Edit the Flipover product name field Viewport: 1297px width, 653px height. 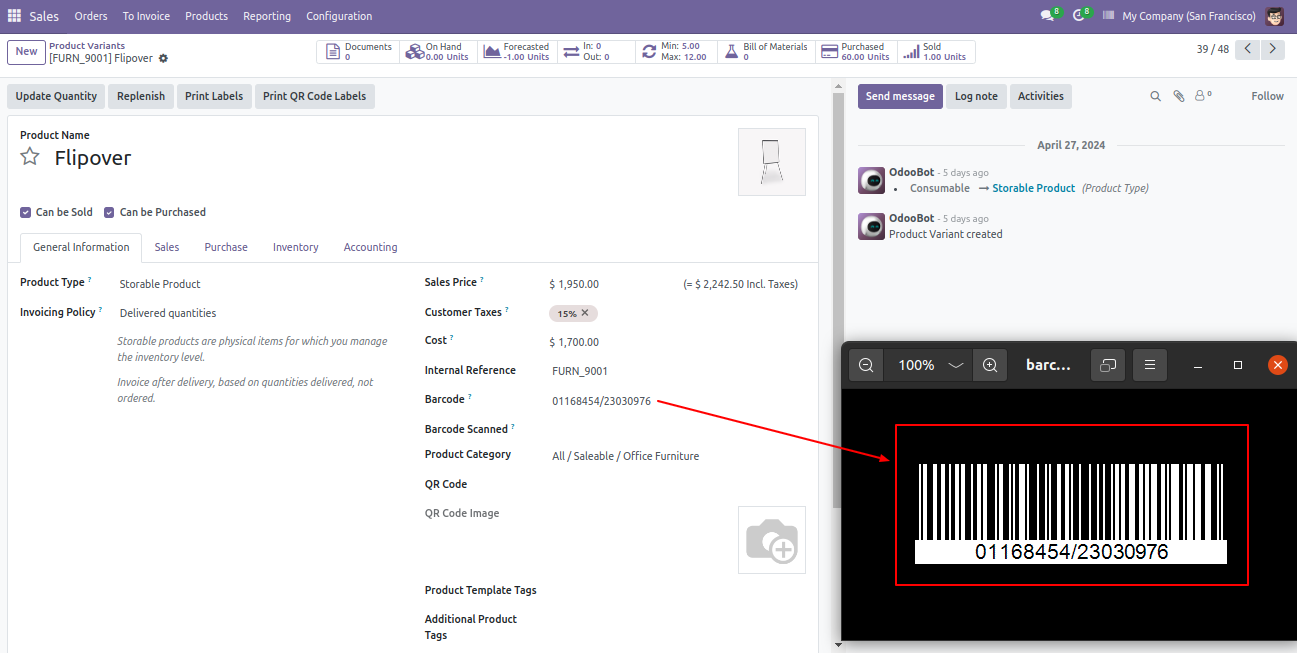click(x=93, y=158)
